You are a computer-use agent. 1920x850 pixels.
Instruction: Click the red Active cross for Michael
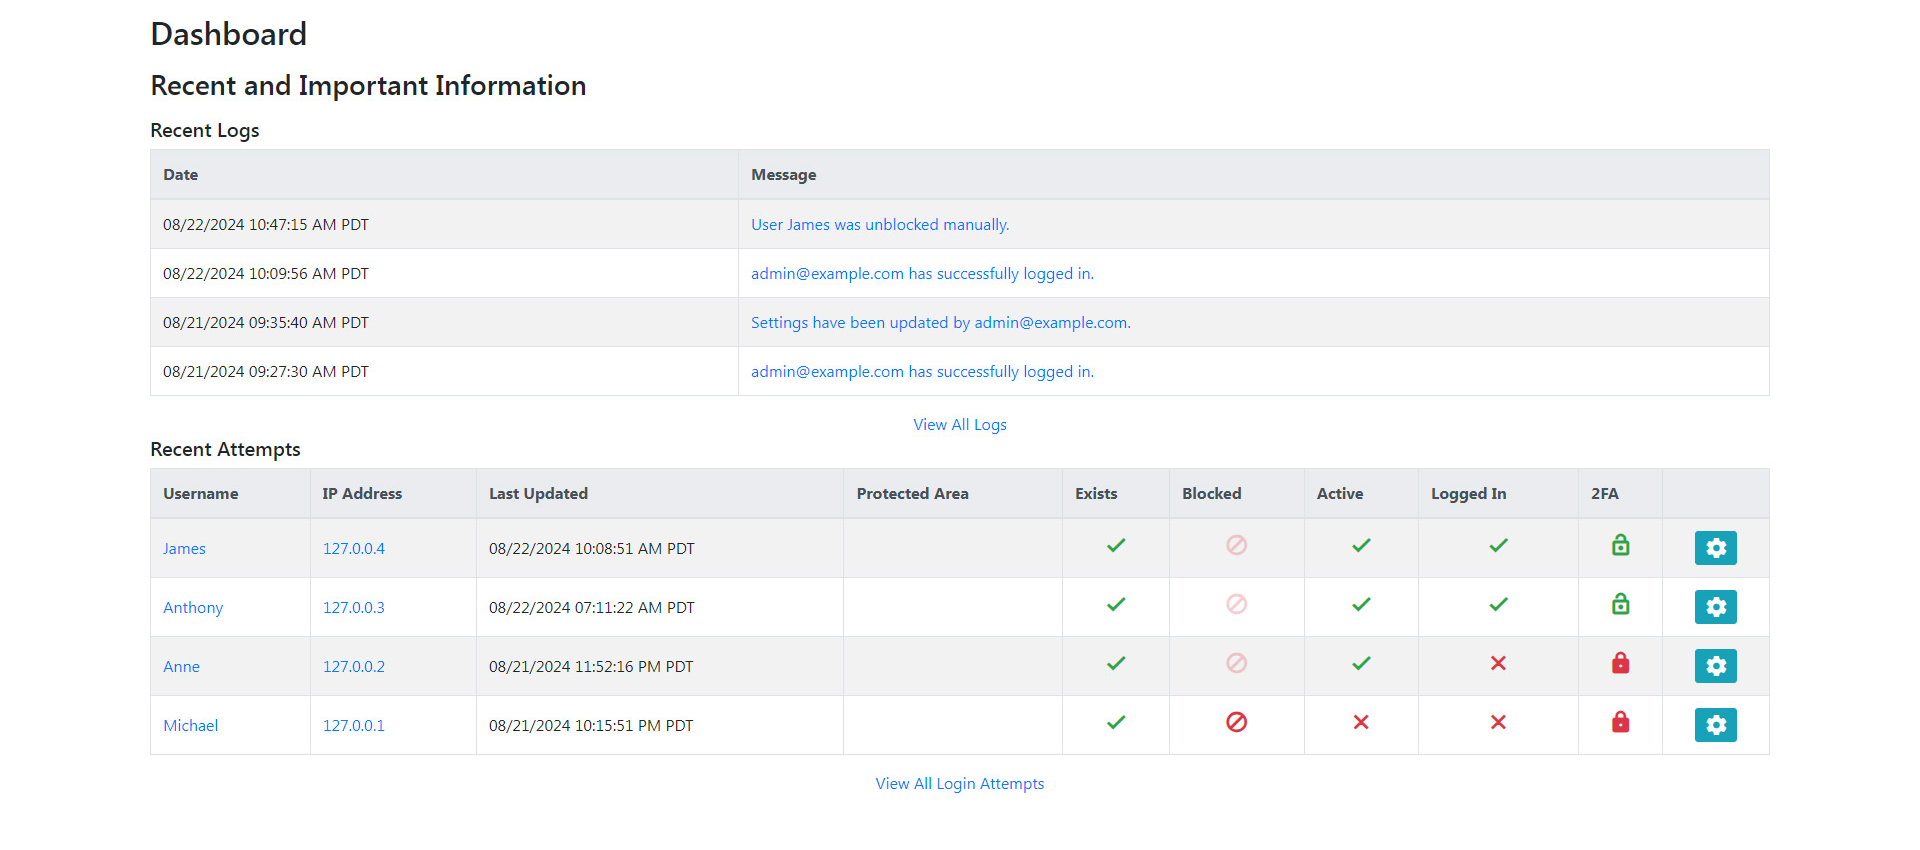(1361, 722)
